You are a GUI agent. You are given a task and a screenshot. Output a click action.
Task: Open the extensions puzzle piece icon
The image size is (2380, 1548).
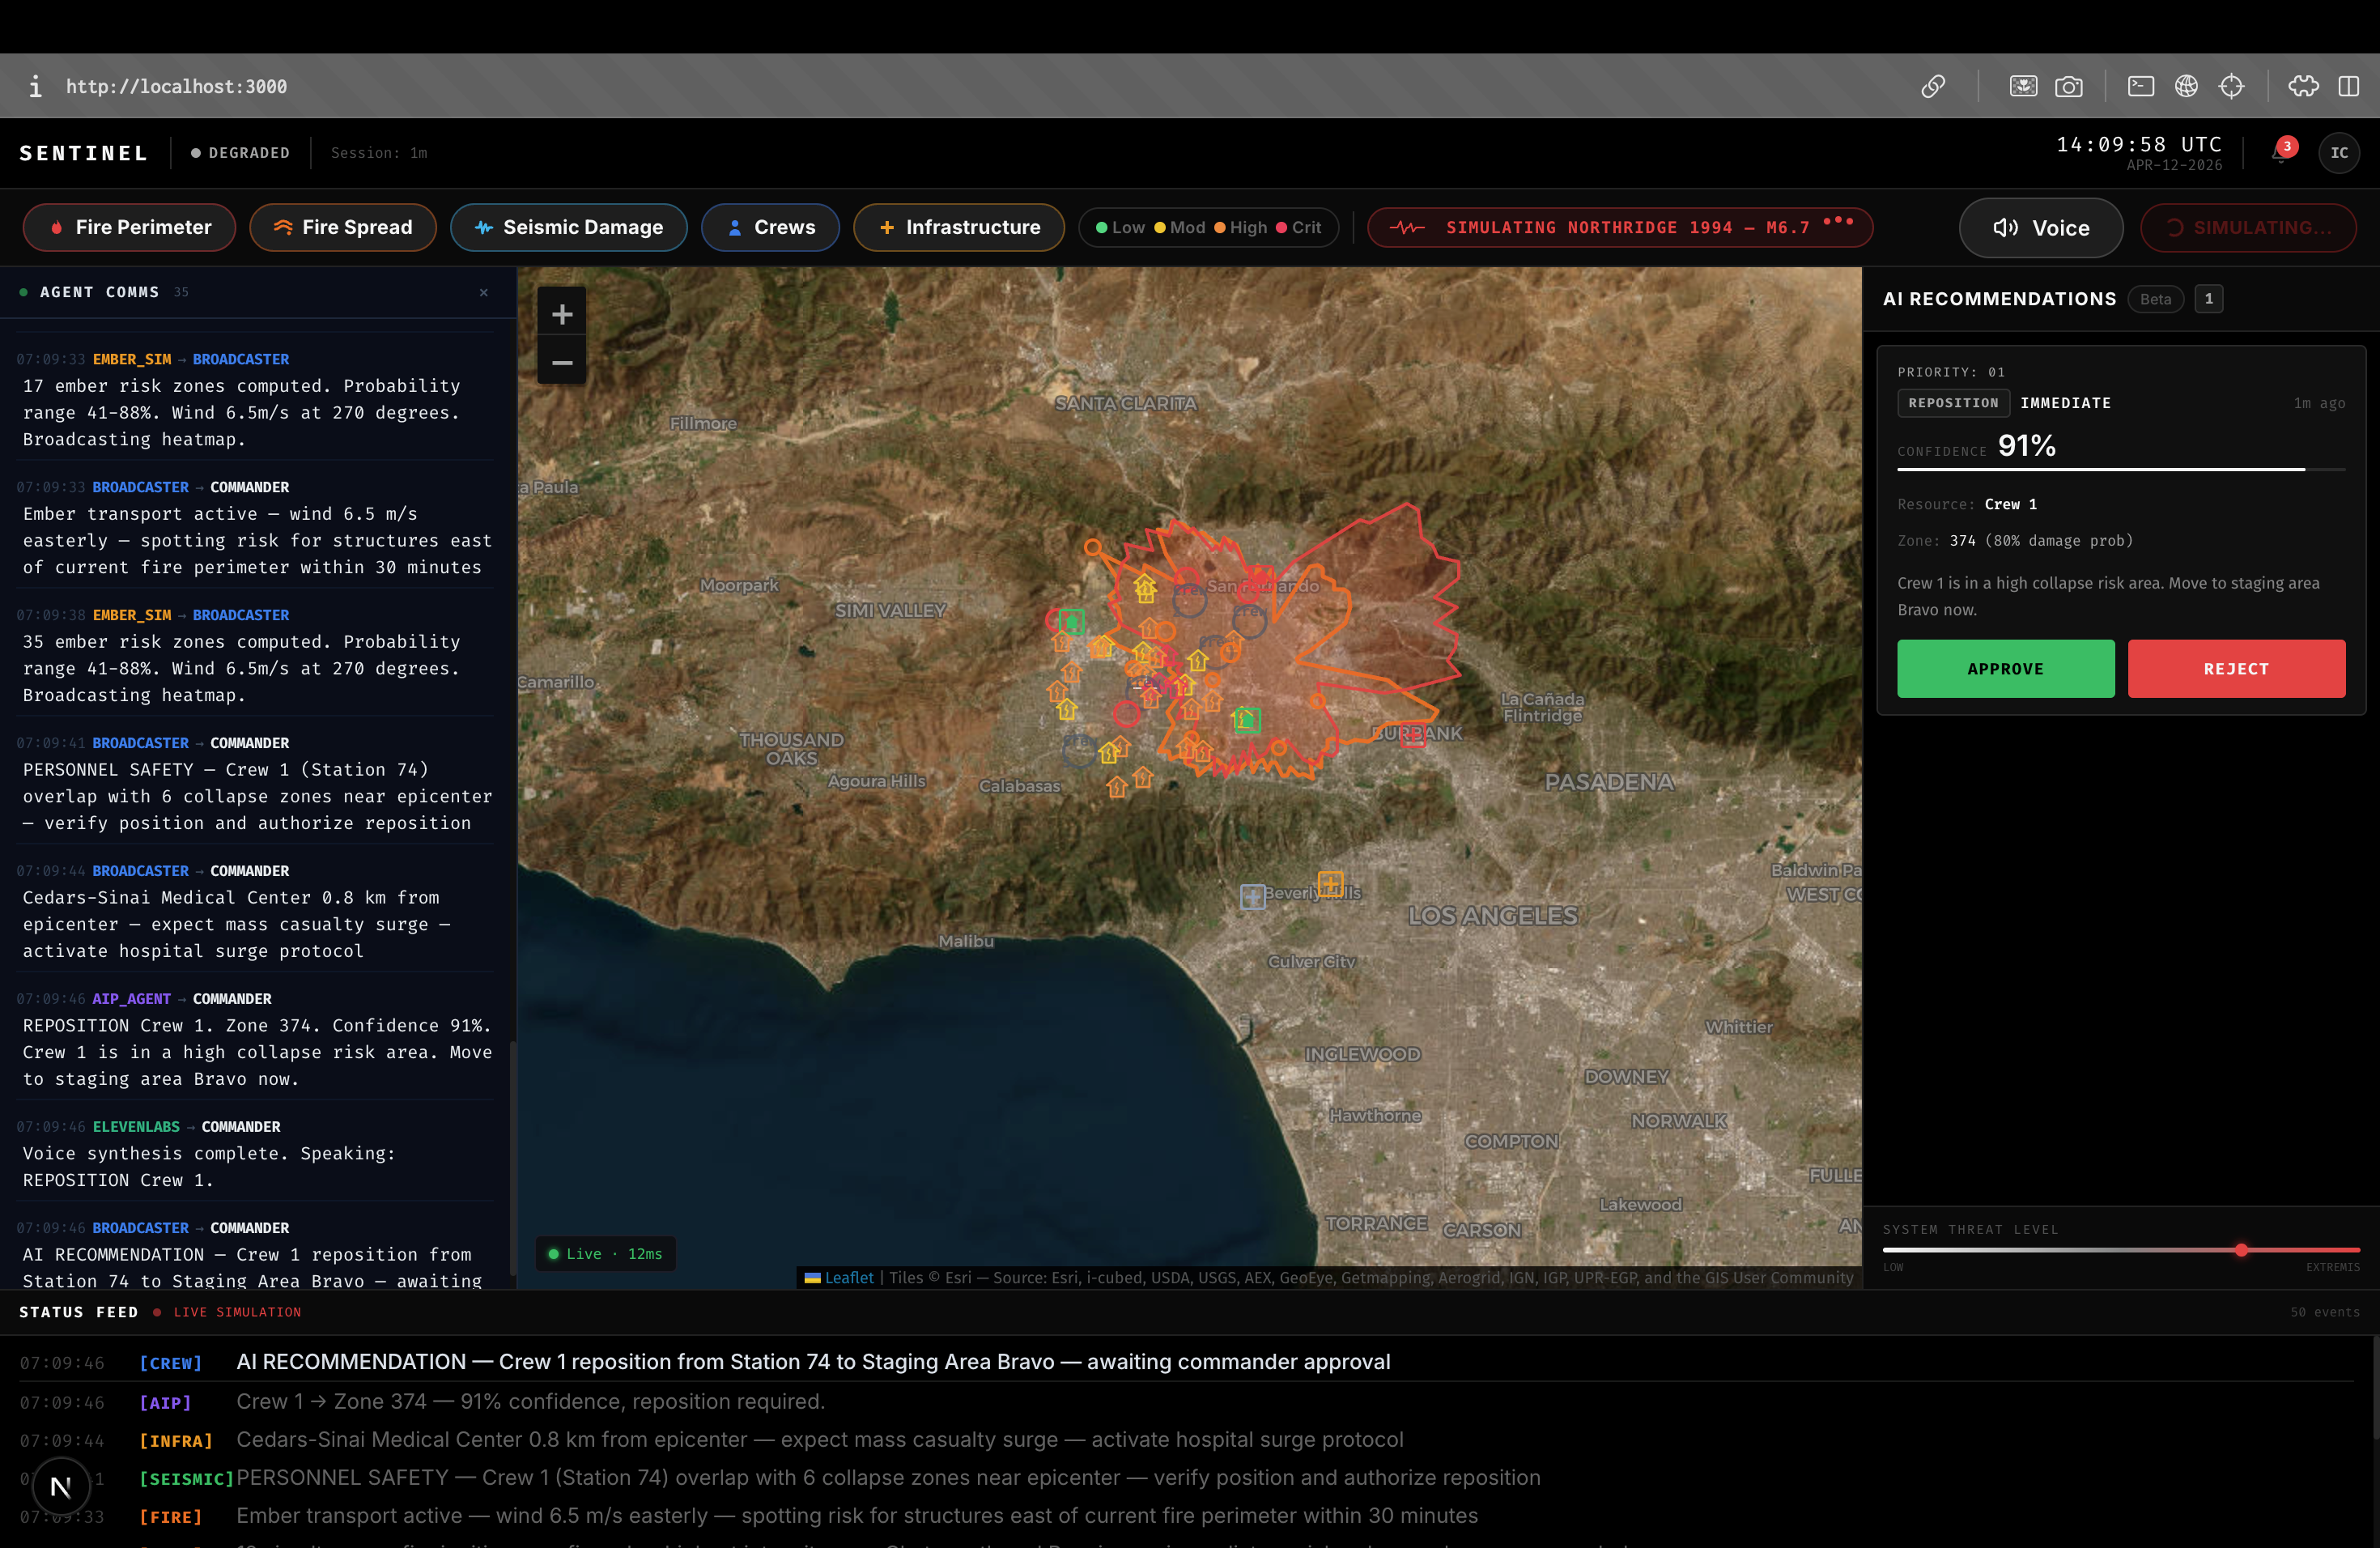click(2303, 87)
